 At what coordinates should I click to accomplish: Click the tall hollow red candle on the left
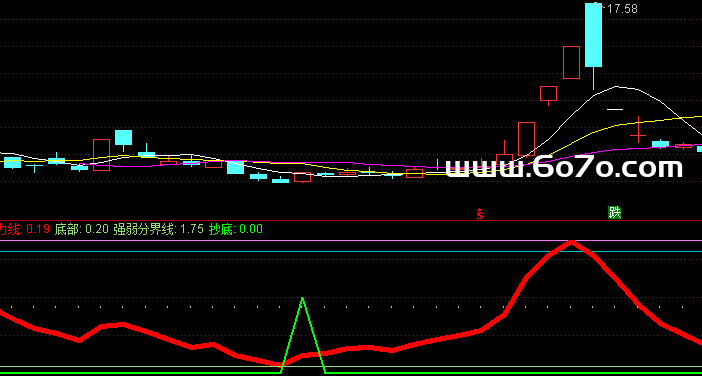point(101,155)
